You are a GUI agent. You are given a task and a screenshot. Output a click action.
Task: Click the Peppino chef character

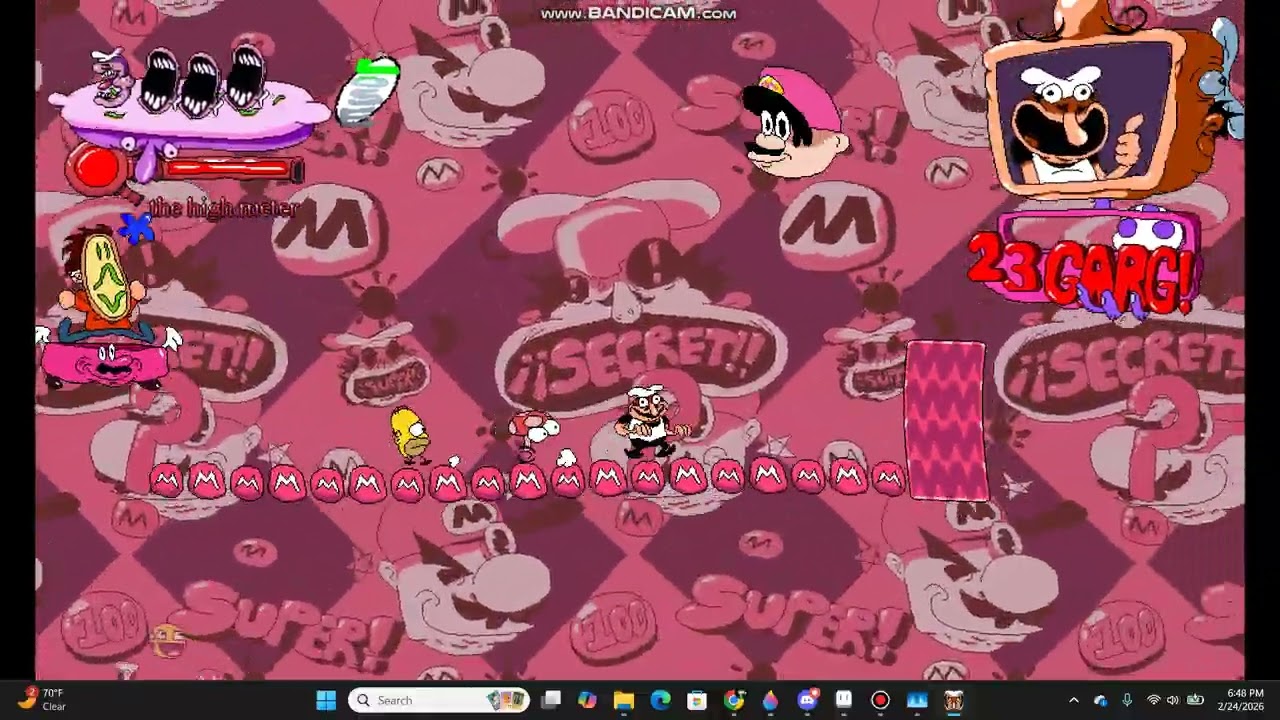click(x=650, y=423)
